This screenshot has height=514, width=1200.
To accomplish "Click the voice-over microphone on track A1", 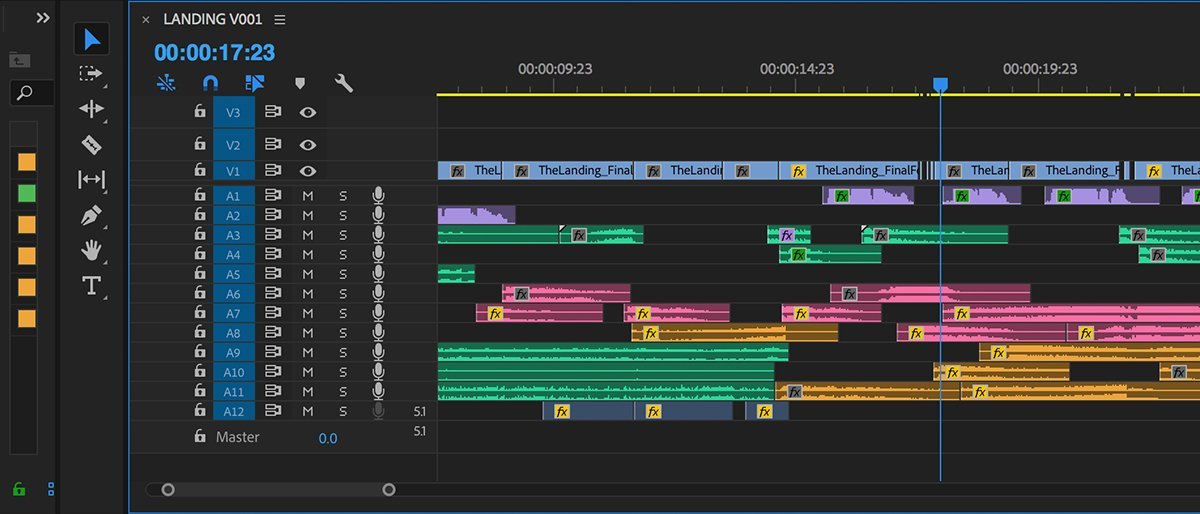I will coord(378,196).
